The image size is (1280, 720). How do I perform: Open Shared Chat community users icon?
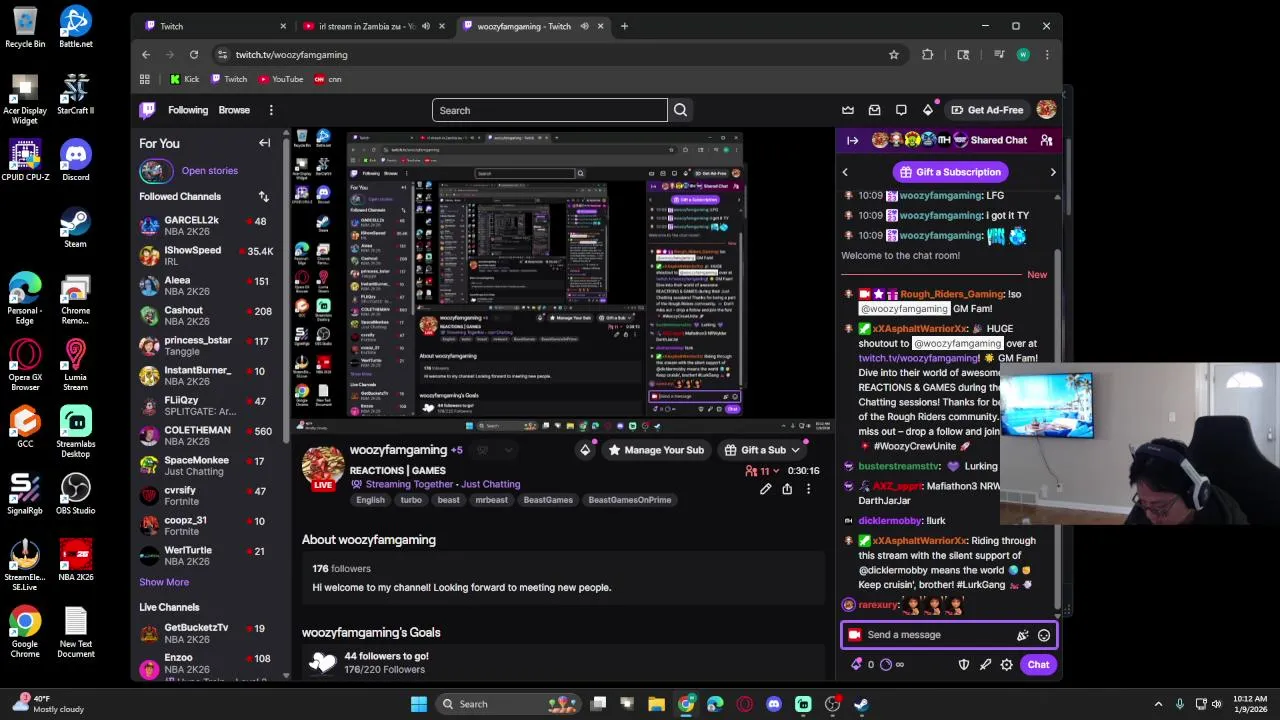(1046, 141)
